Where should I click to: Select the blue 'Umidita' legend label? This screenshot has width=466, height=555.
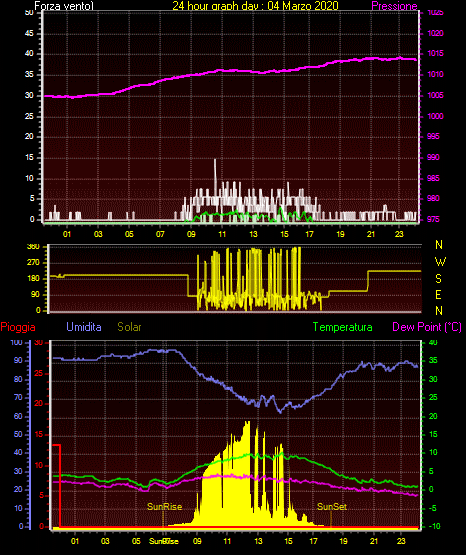coord(84,327)
